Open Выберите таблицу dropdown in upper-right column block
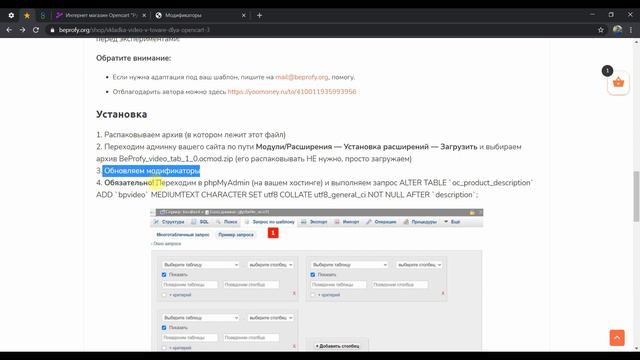 349,265
